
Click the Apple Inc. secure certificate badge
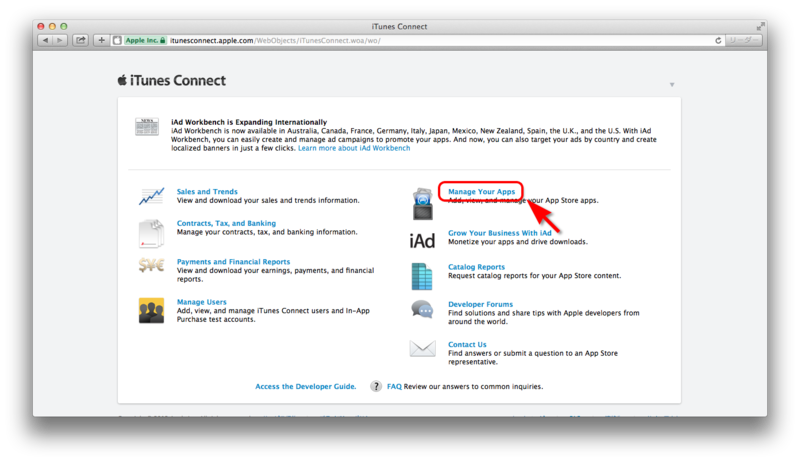(x=145, y=40)
